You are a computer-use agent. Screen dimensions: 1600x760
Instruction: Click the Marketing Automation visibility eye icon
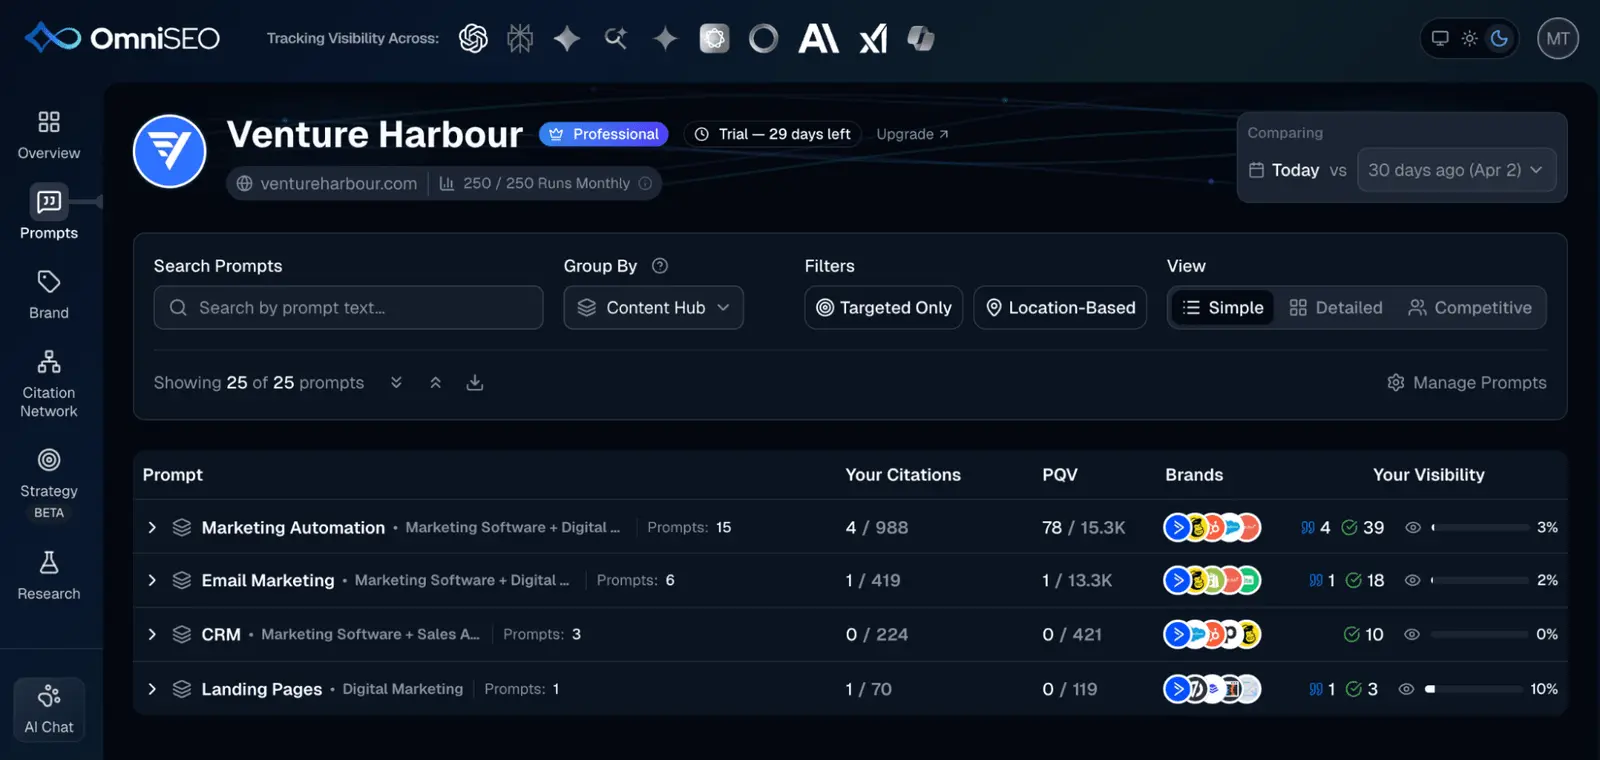(x=1413, y=527)
